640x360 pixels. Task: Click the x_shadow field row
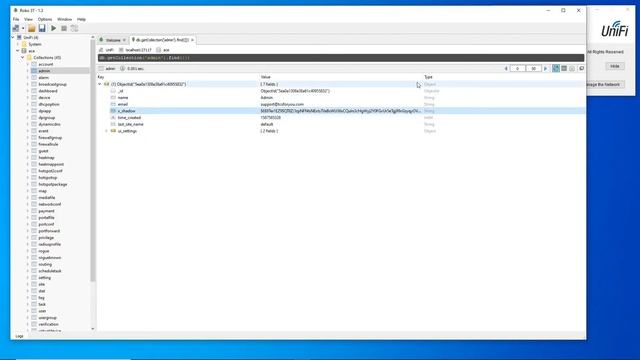(341, 111)
